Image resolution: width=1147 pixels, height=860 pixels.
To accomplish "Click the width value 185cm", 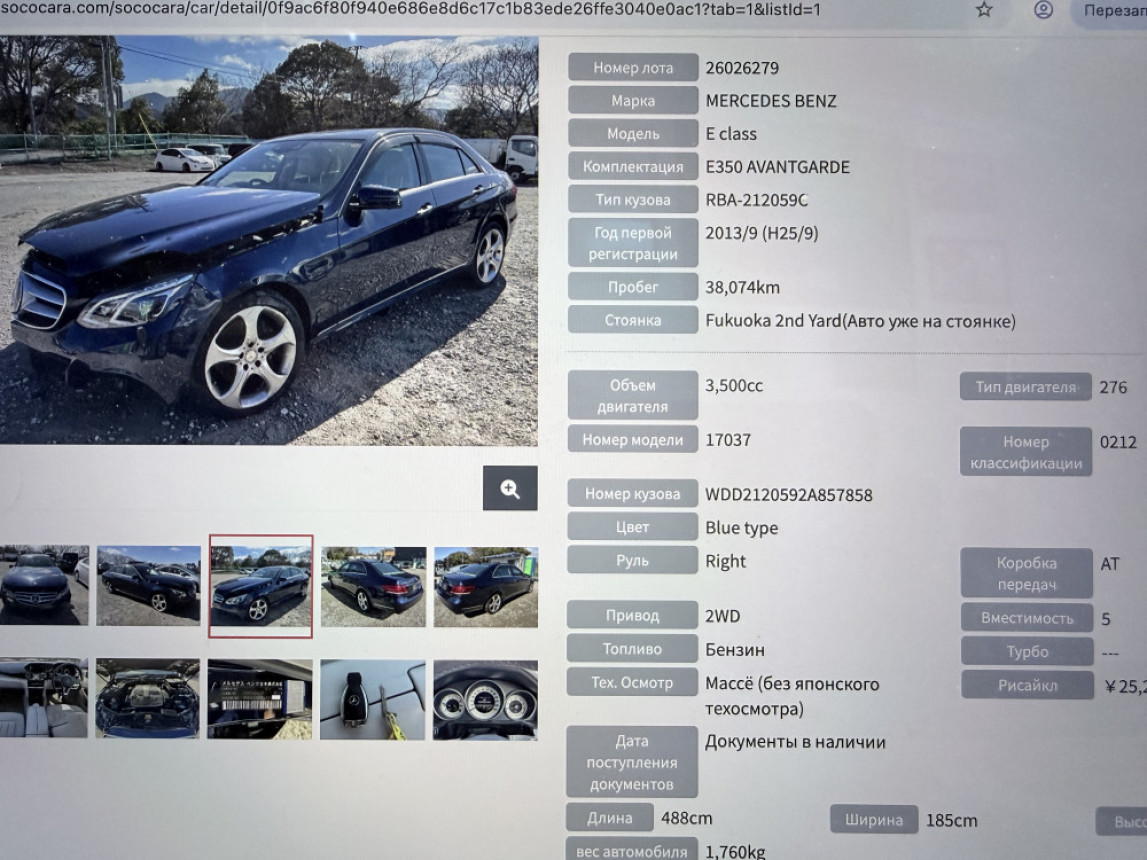I will 952,821.
